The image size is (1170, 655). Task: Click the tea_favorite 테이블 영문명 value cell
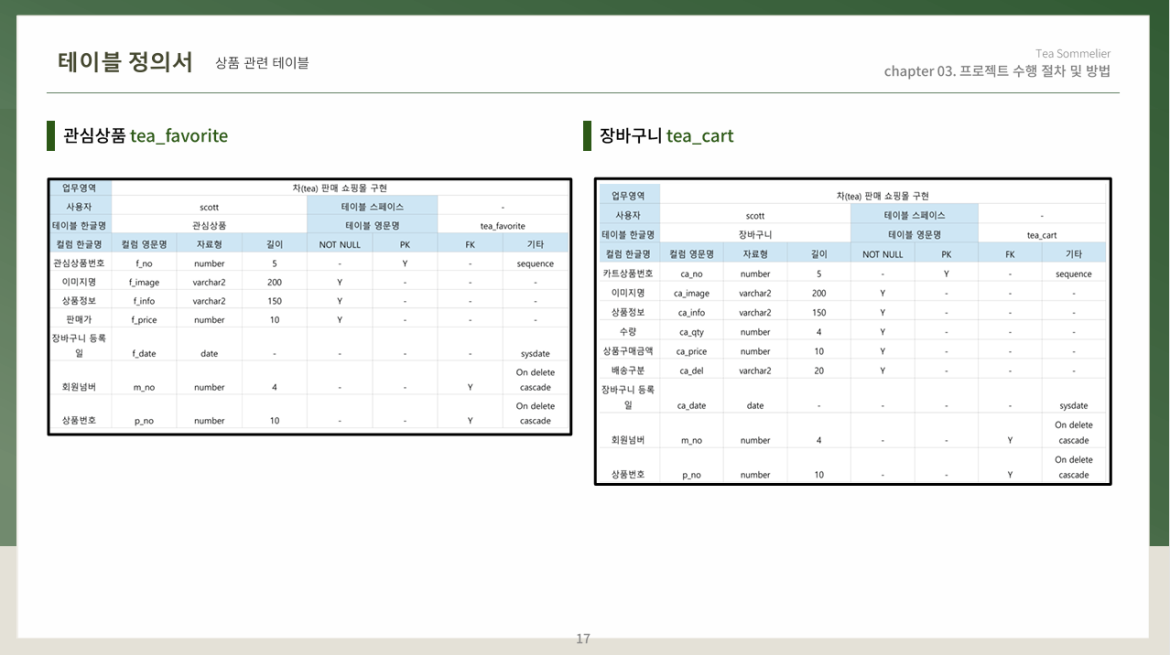[503, 226]
